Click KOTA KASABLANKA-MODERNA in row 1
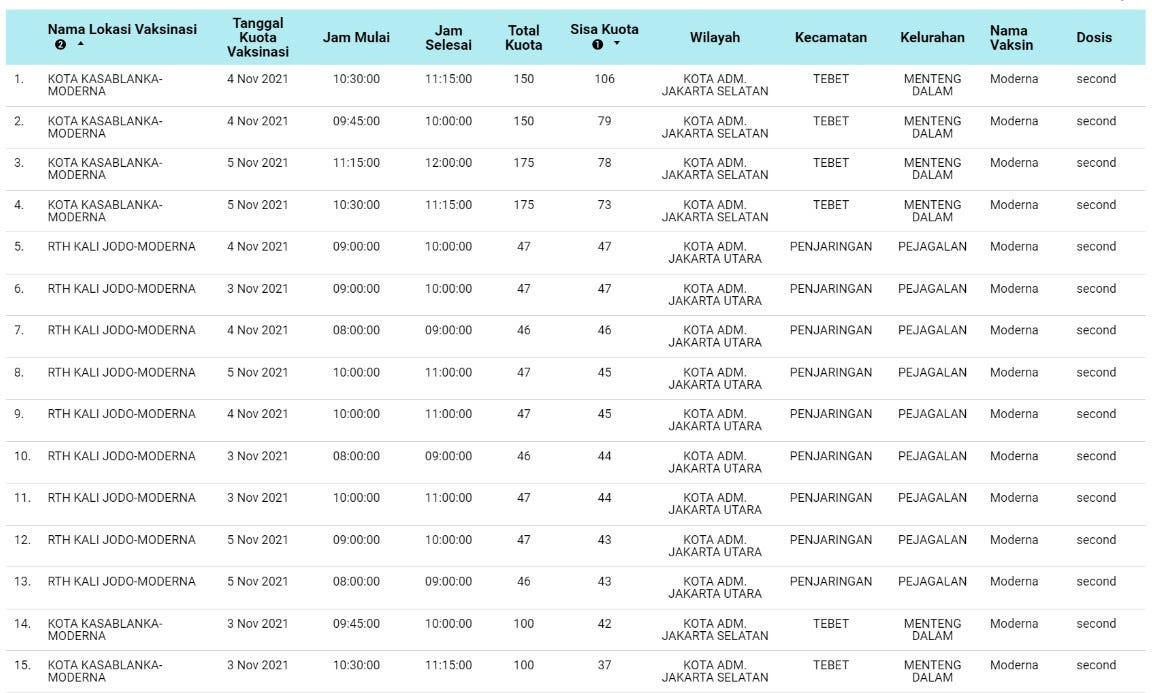1152x693 pixels. 105,85
